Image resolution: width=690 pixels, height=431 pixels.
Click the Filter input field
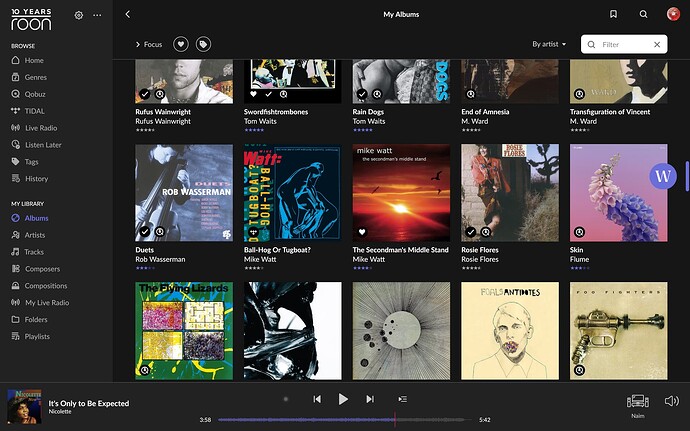click(x=624, y=44)
